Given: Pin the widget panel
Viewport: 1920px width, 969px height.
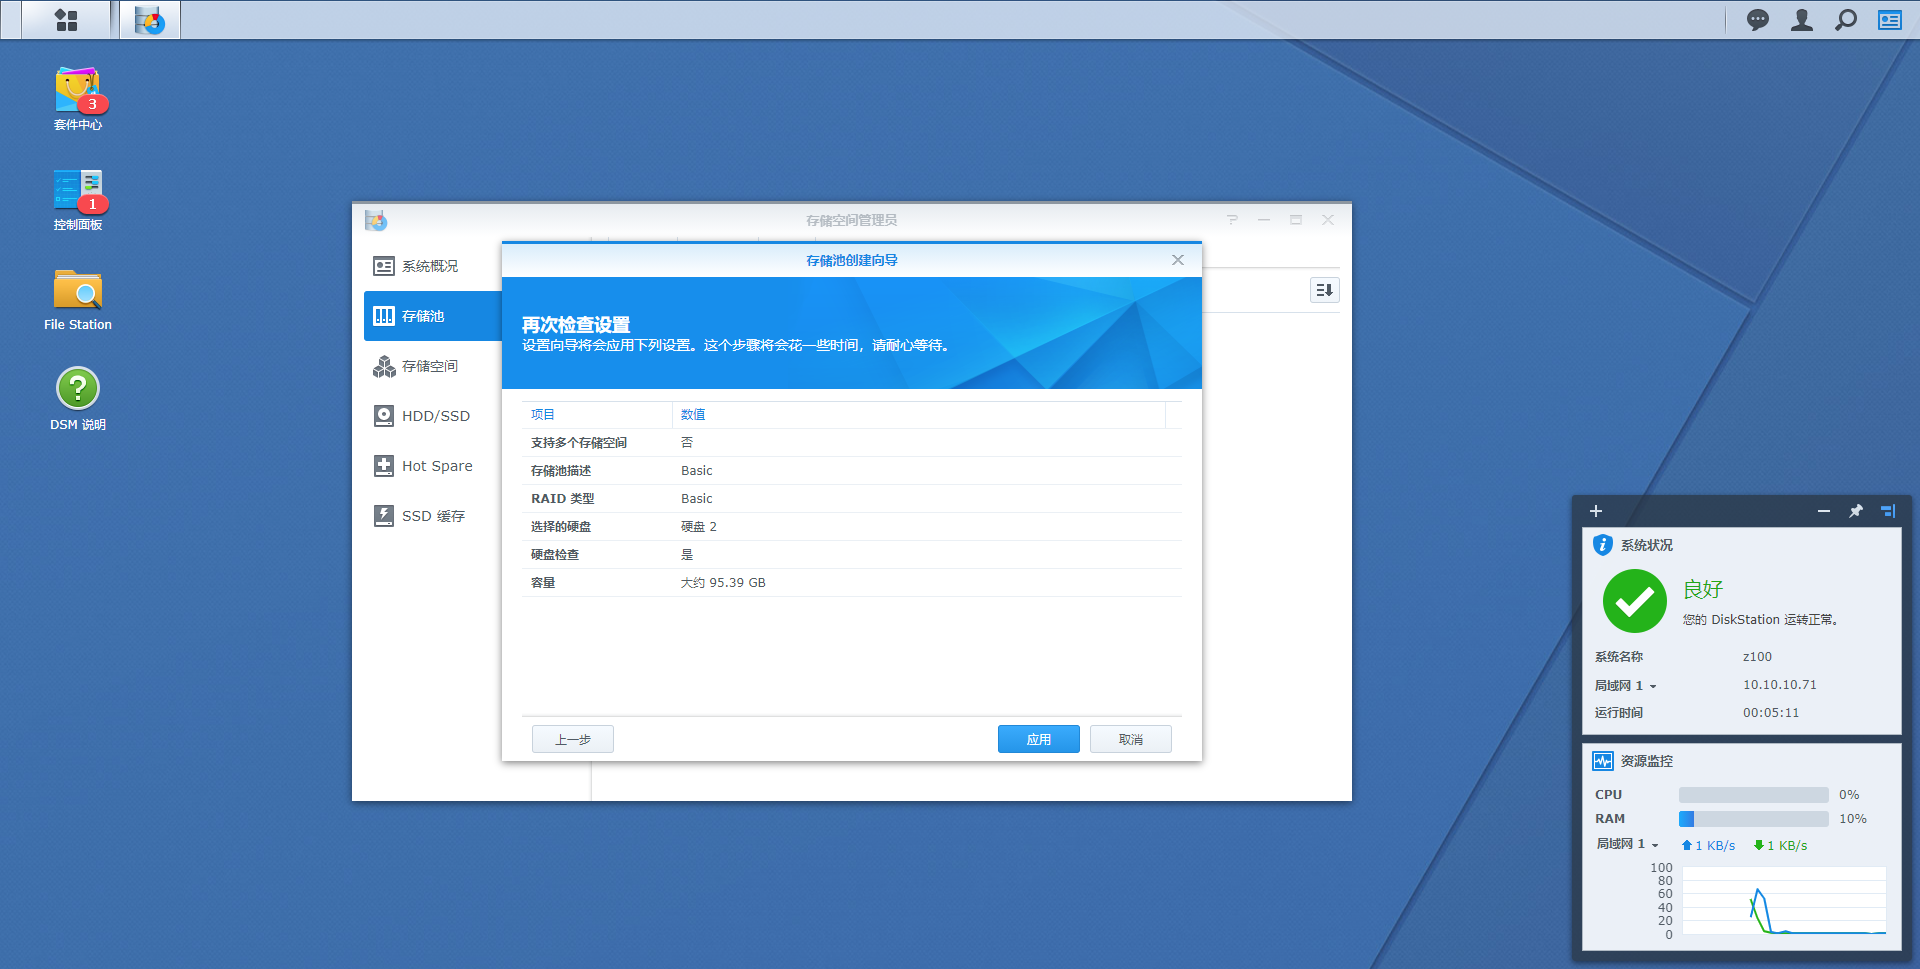Looking at the screenshot, I should tap(1856, 511).
